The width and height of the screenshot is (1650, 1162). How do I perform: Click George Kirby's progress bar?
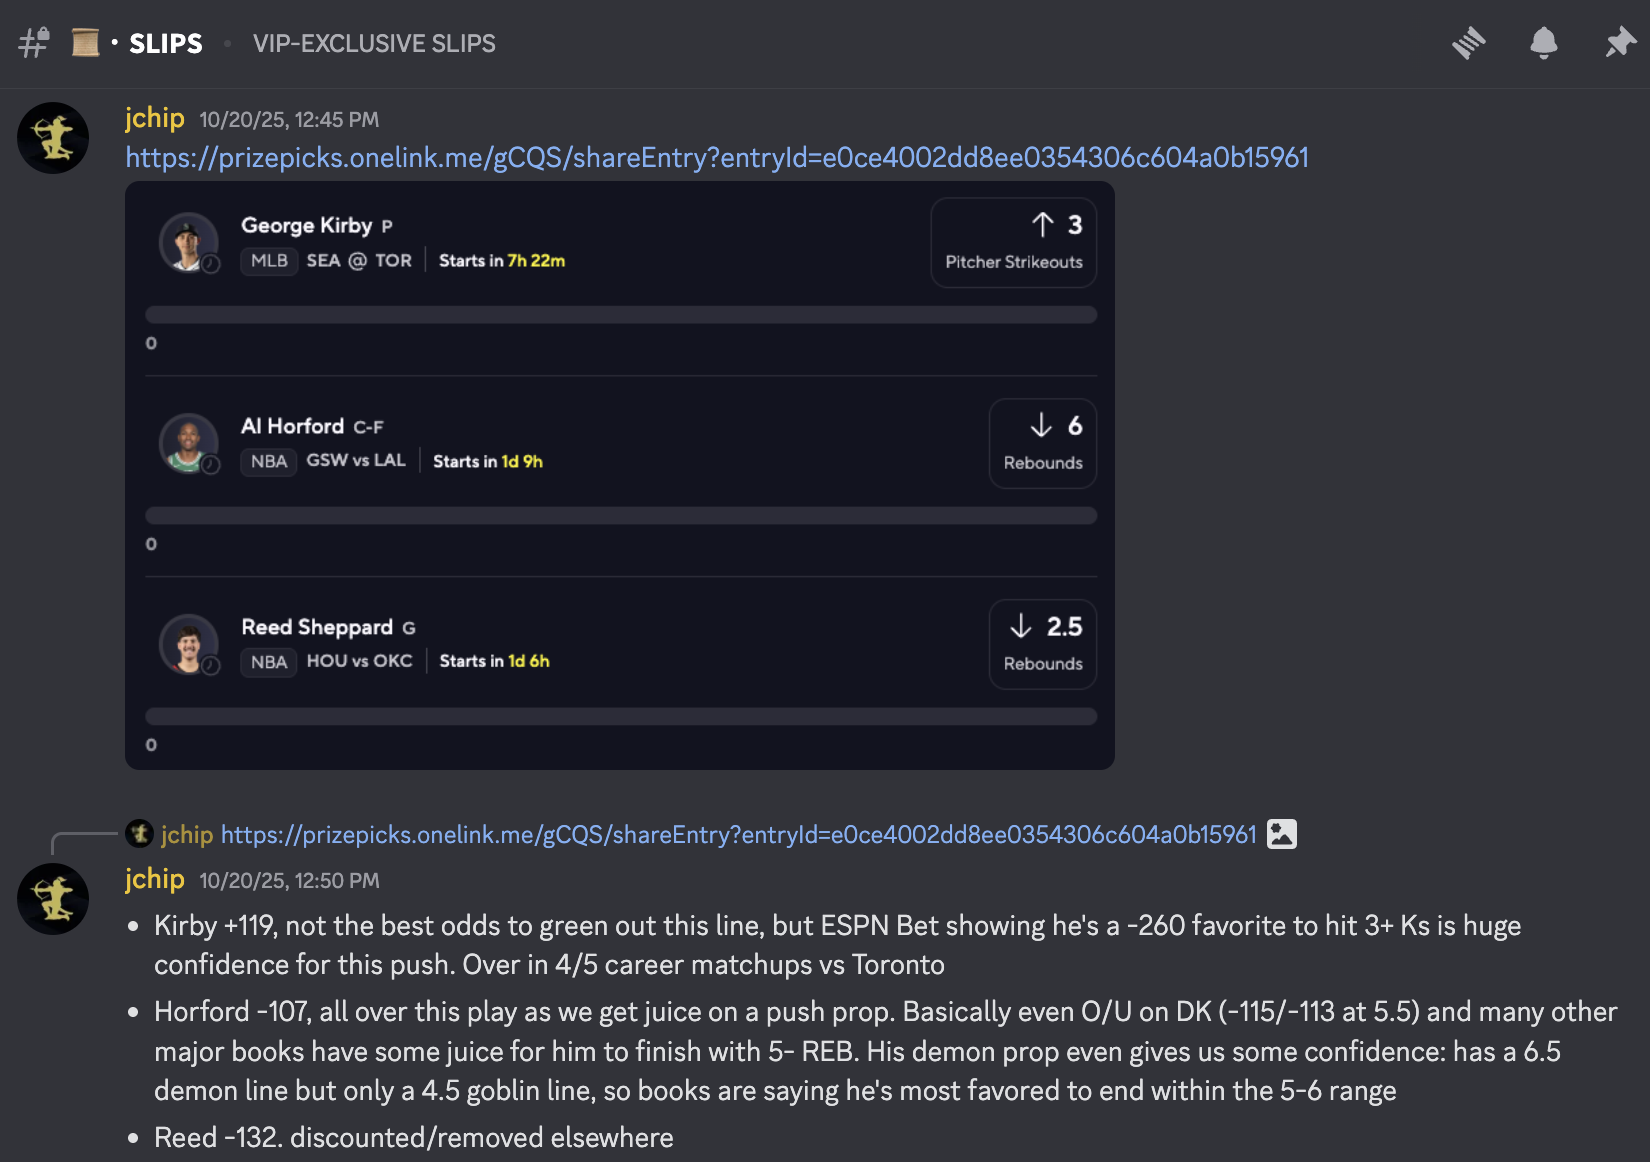pyautogui.click(x=620, y=315)
